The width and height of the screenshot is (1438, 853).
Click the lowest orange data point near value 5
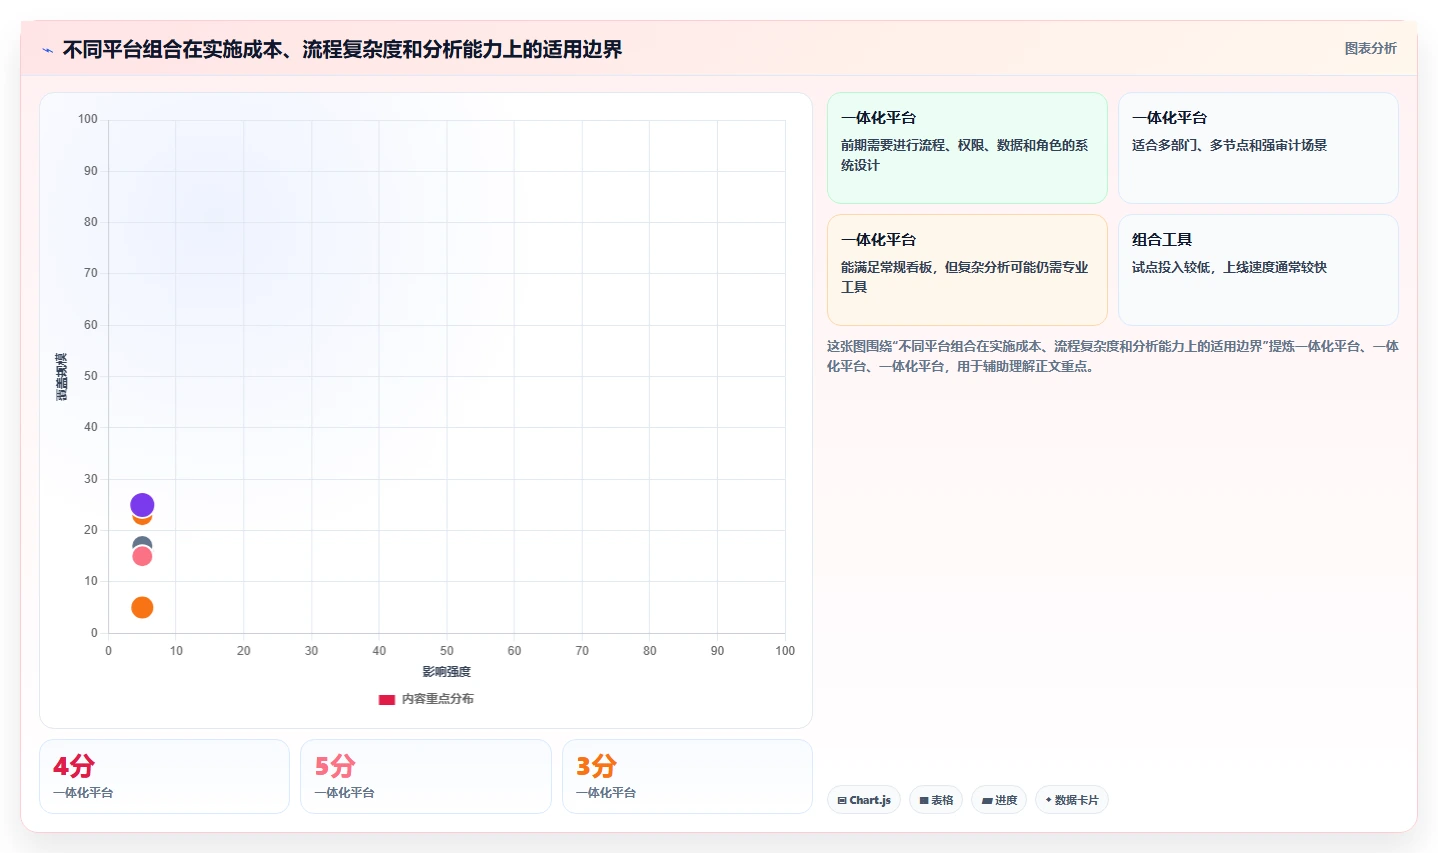pyautogui.click(x=142, y=607)
